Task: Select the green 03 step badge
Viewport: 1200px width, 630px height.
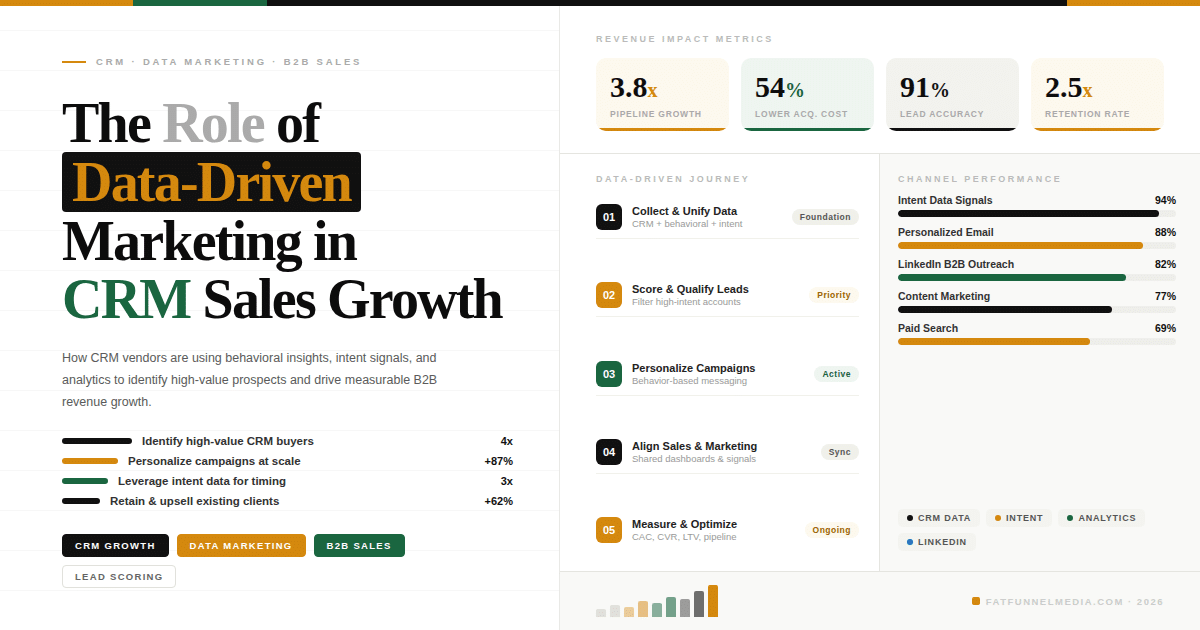Action: pyautogui.click(x=609, y=374)
